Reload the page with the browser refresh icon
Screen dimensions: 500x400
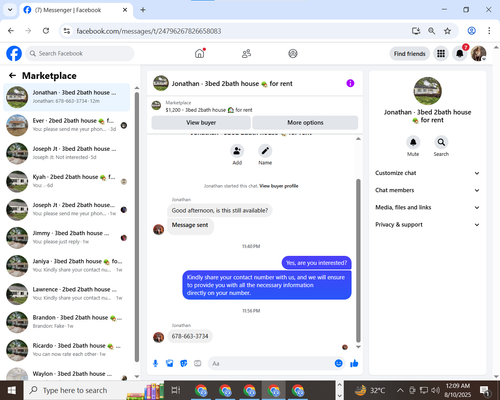[x=46, y=31]
